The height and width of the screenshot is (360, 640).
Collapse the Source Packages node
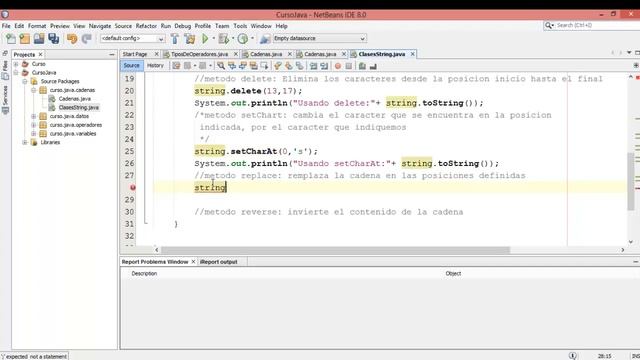pos(25,82)
